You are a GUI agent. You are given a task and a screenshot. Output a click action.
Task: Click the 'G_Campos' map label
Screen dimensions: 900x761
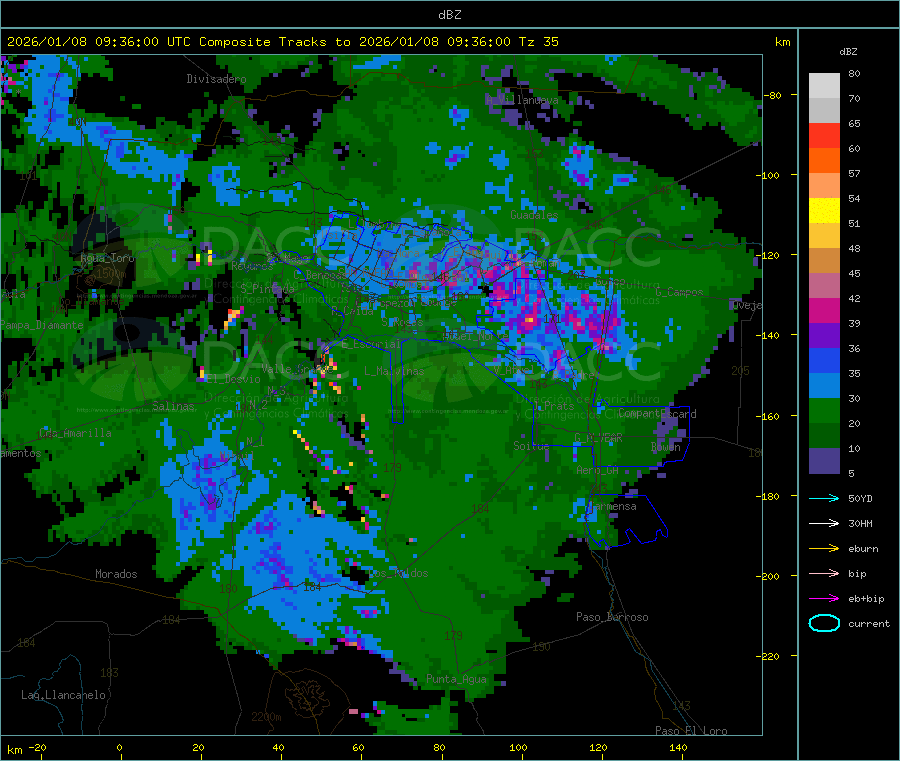coord(679,292)
